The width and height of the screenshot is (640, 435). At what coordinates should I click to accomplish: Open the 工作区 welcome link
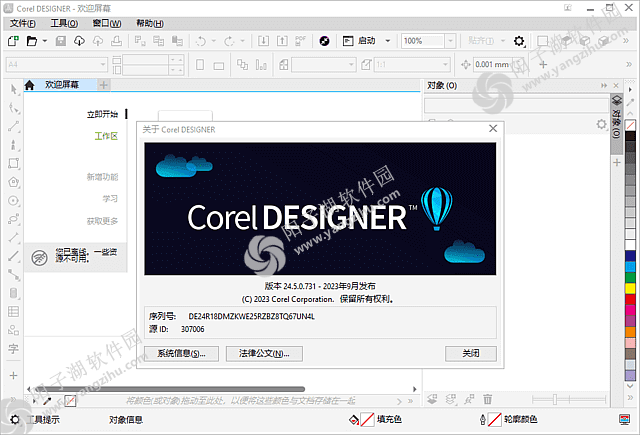(x=106, y=136)
